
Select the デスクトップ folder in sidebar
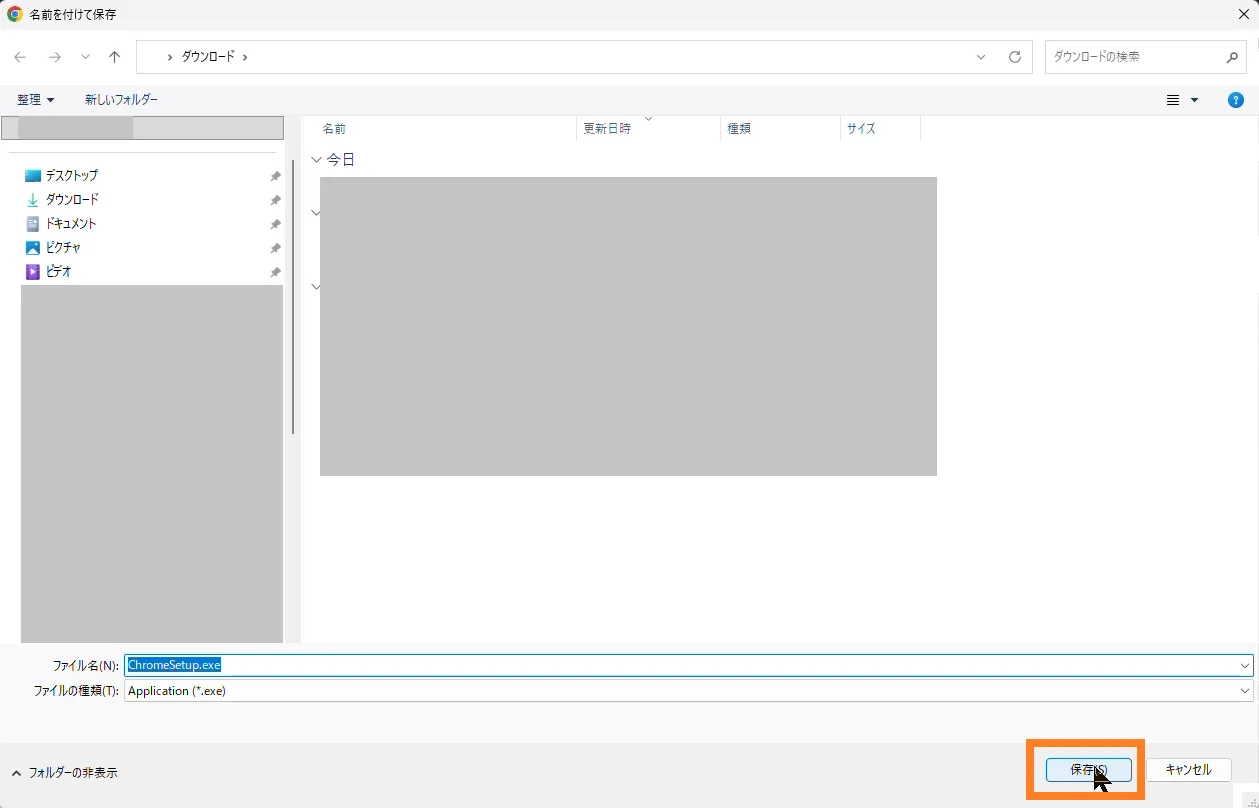pyautogui.click(x=71, y=175)
